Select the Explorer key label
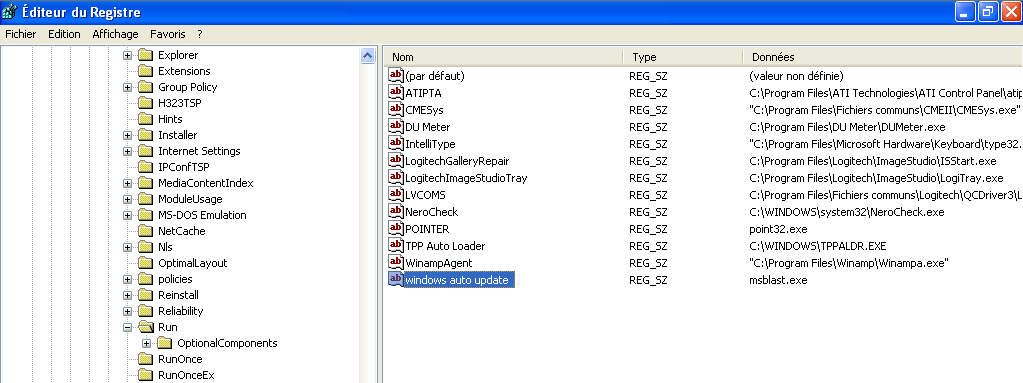 coord(178,55)
